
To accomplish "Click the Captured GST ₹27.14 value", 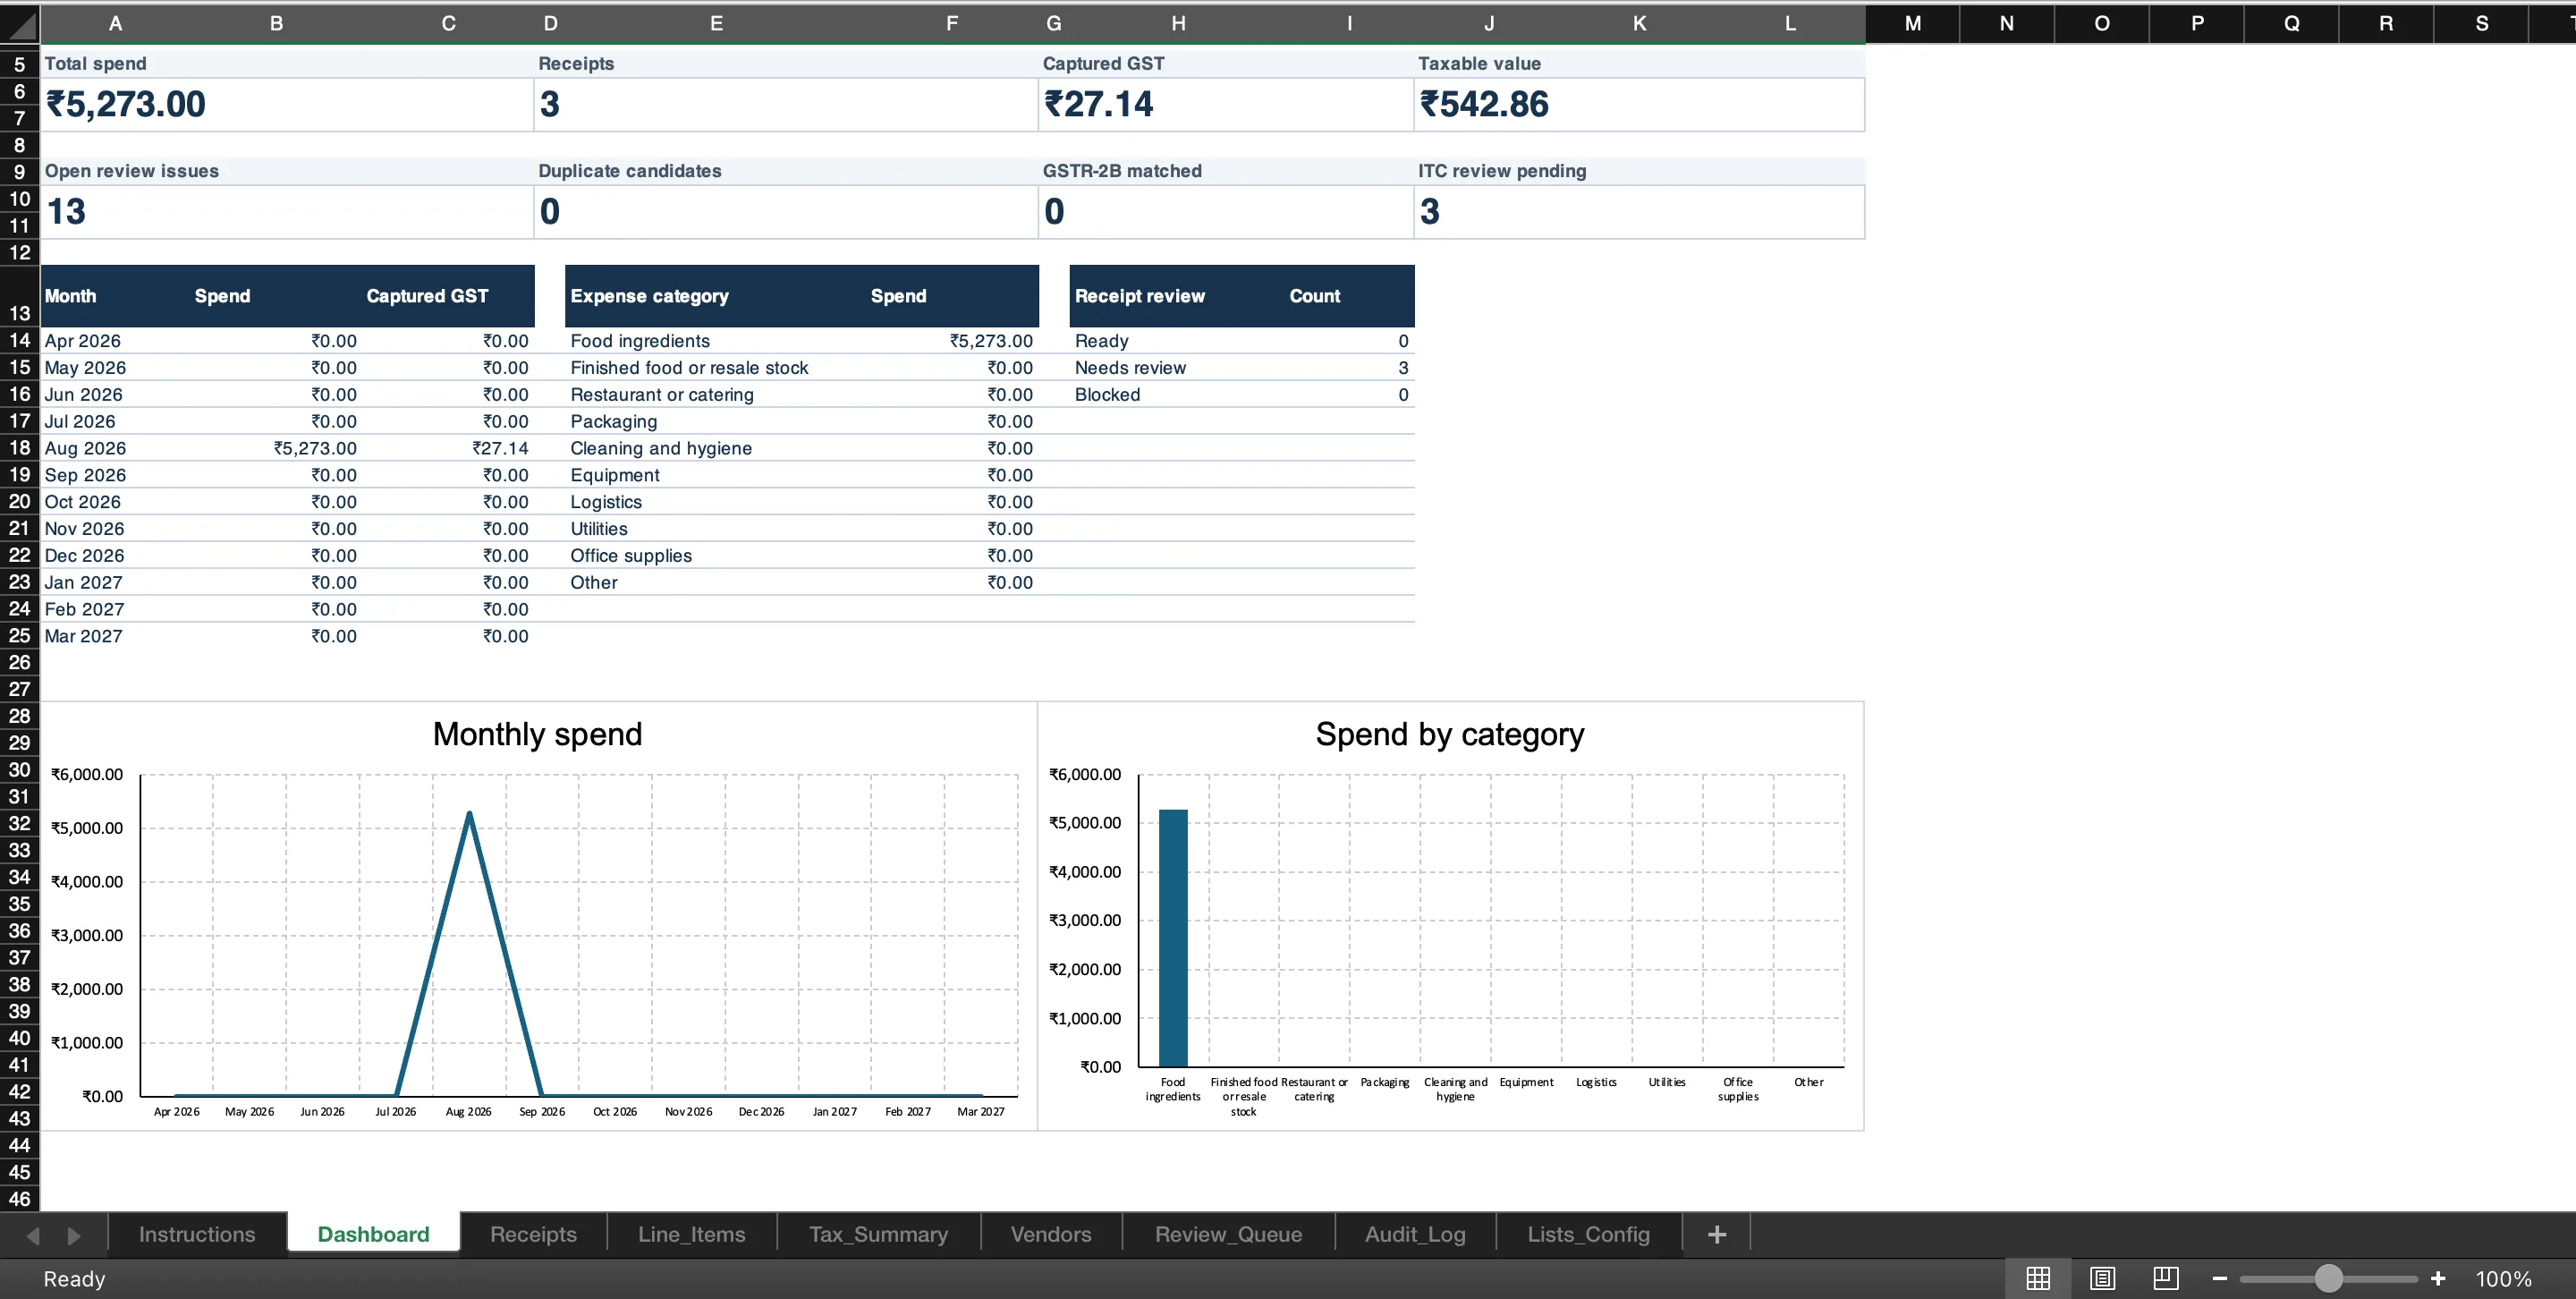I will tap(1098, 104).
